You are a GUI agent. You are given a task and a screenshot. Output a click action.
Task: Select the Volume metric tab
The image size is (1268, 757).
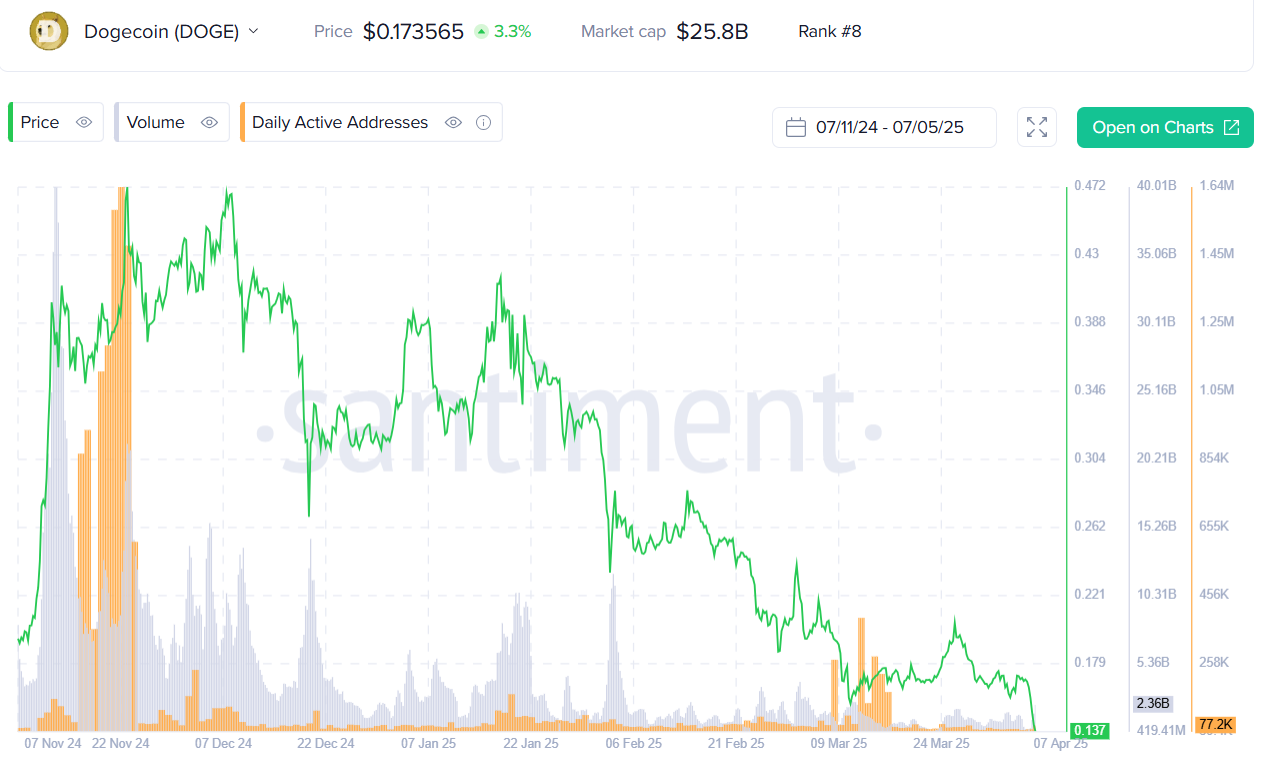[155, 122]
